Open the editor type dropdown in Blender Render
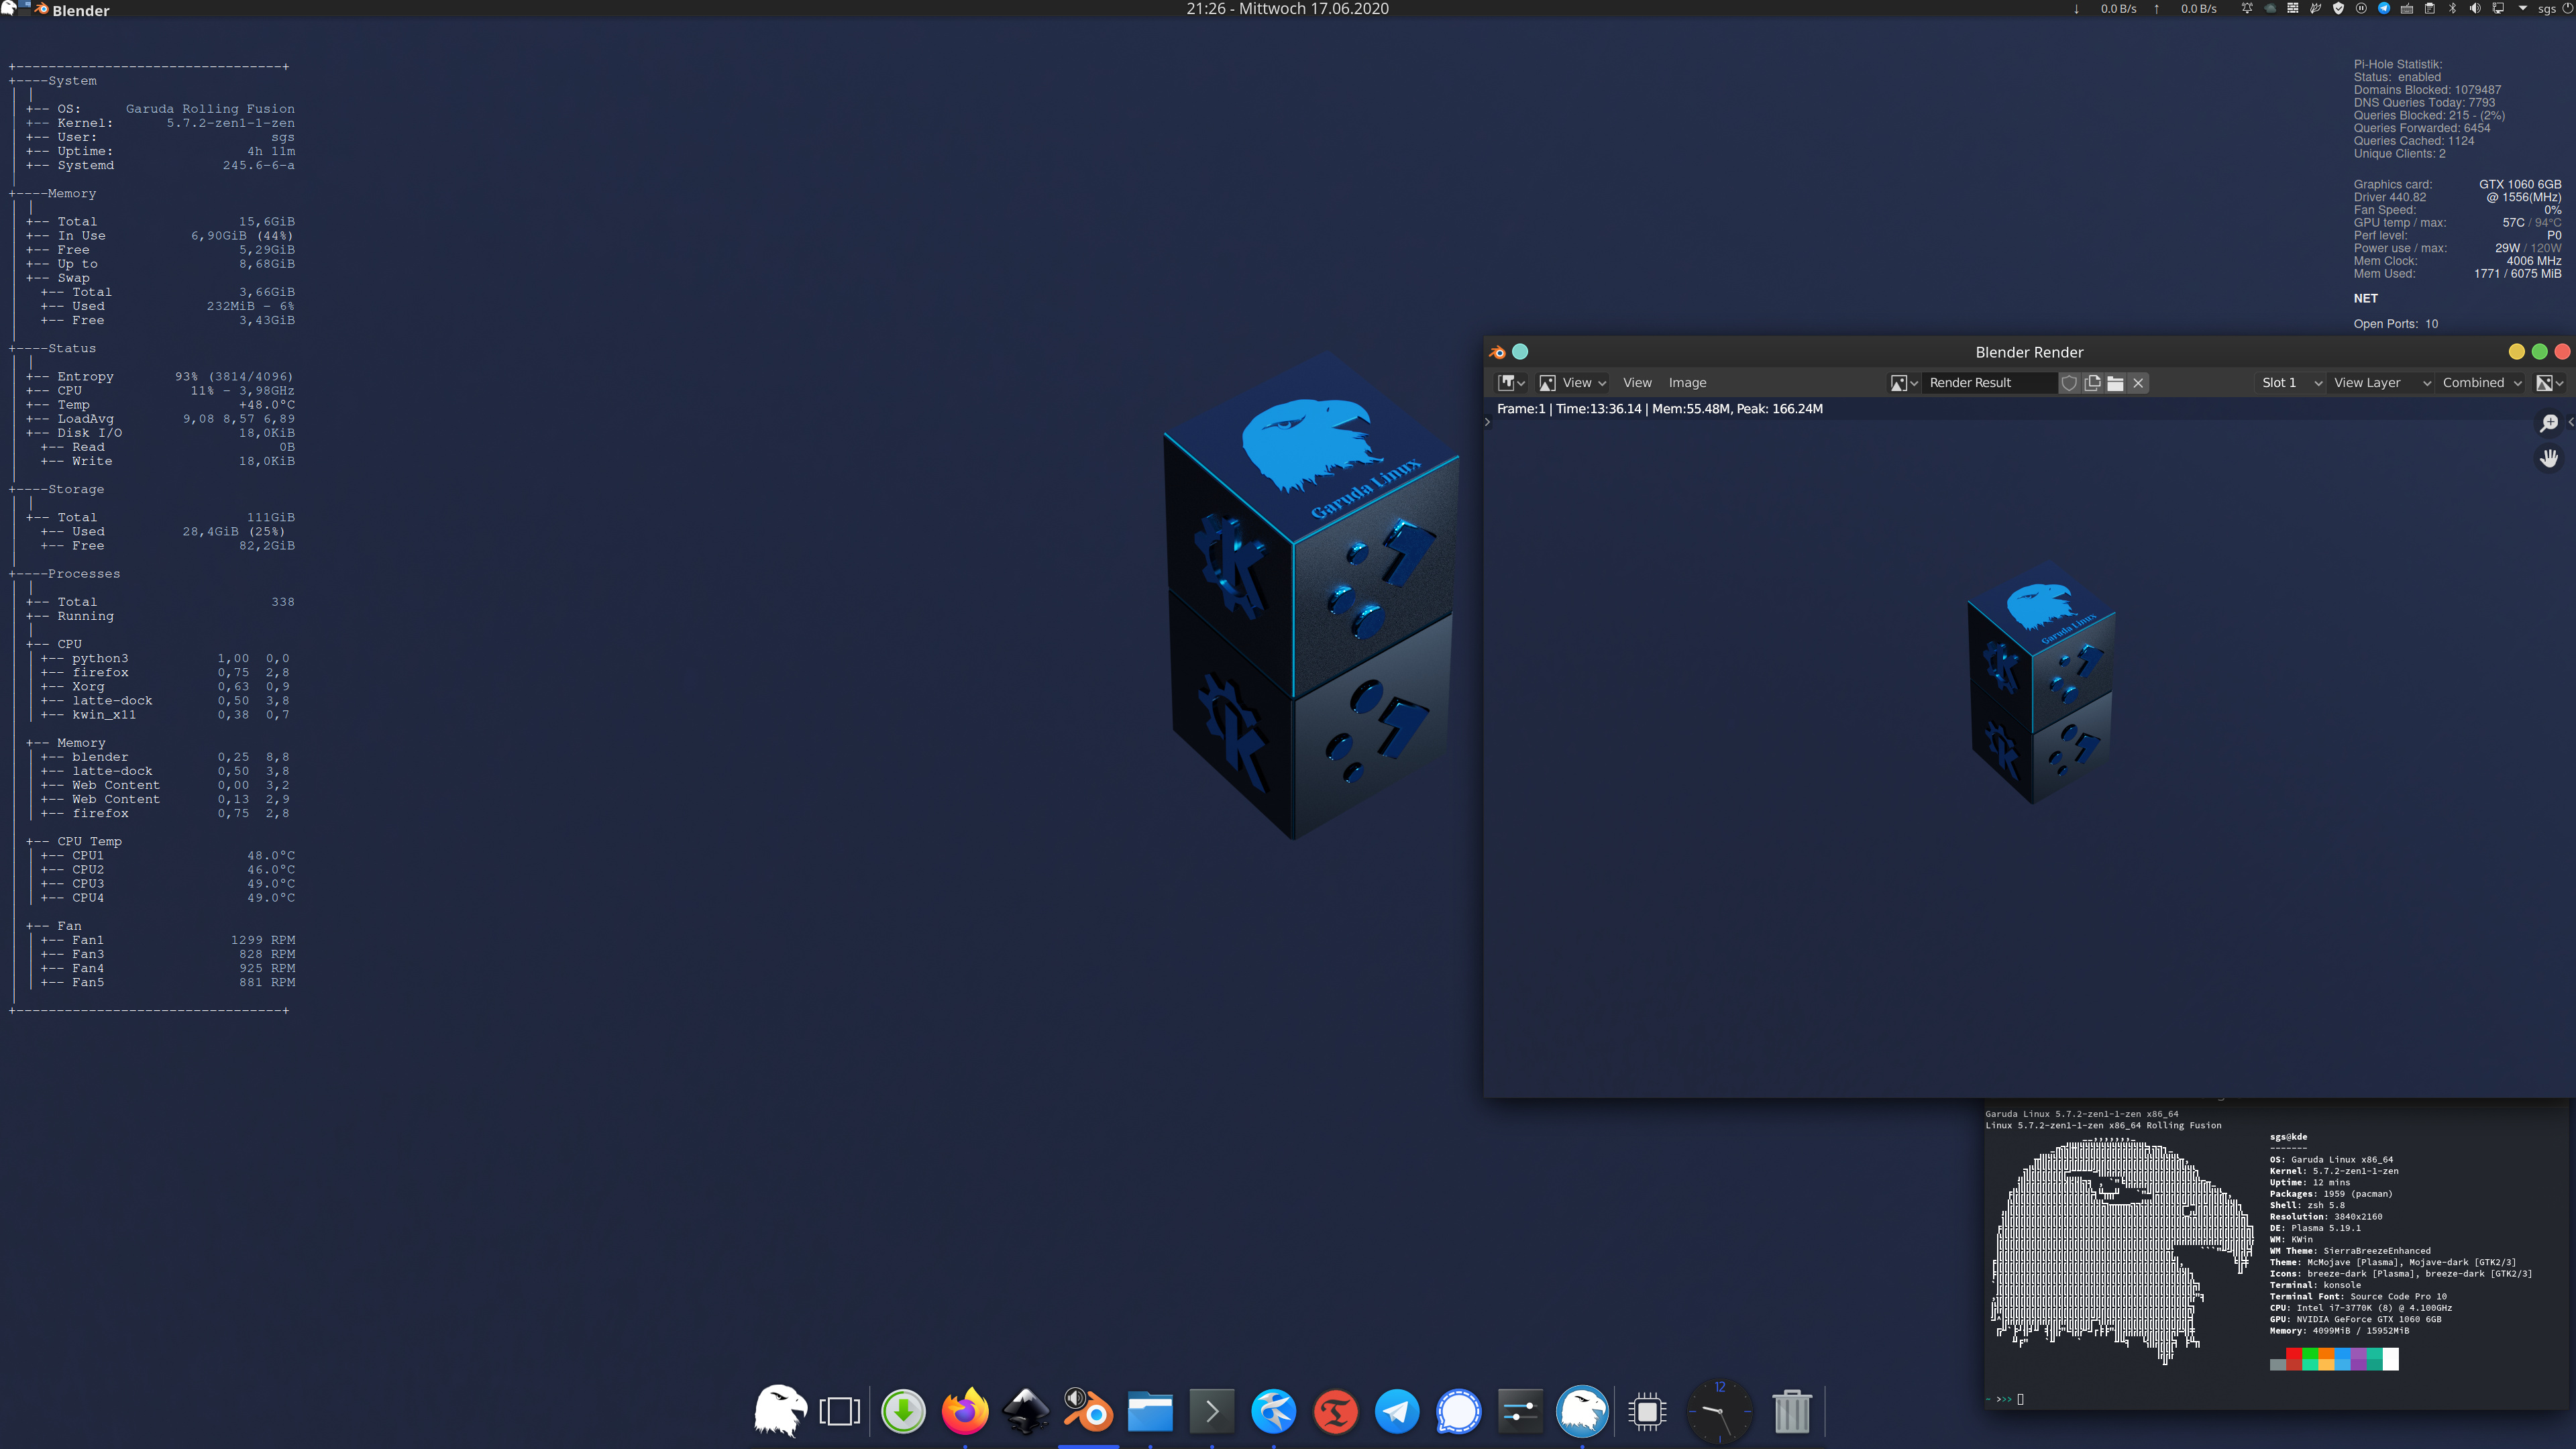The width and height of the screenshot is (2576, 1449). click(x=1511, y=383)
